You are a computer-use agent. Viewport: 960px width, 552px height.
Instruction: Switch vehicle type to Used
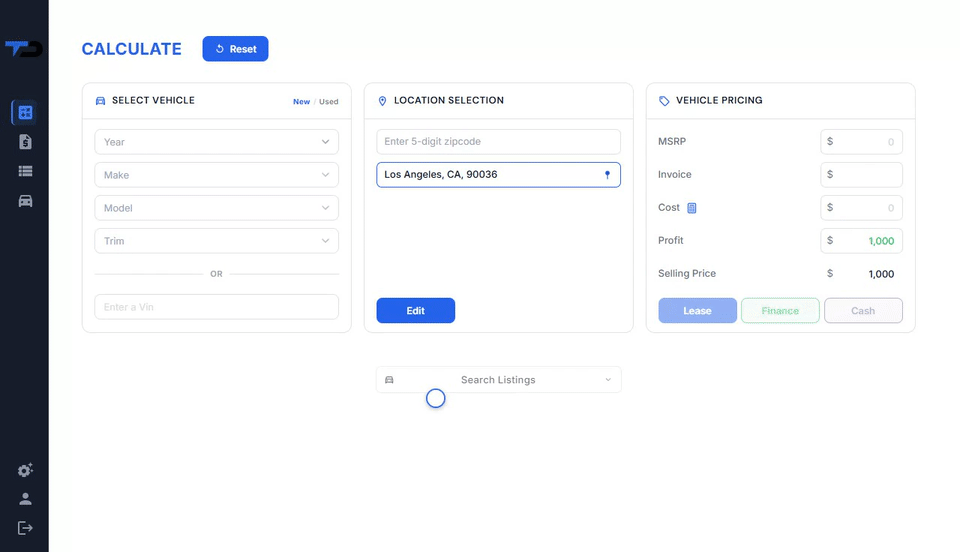click(329, 102)
